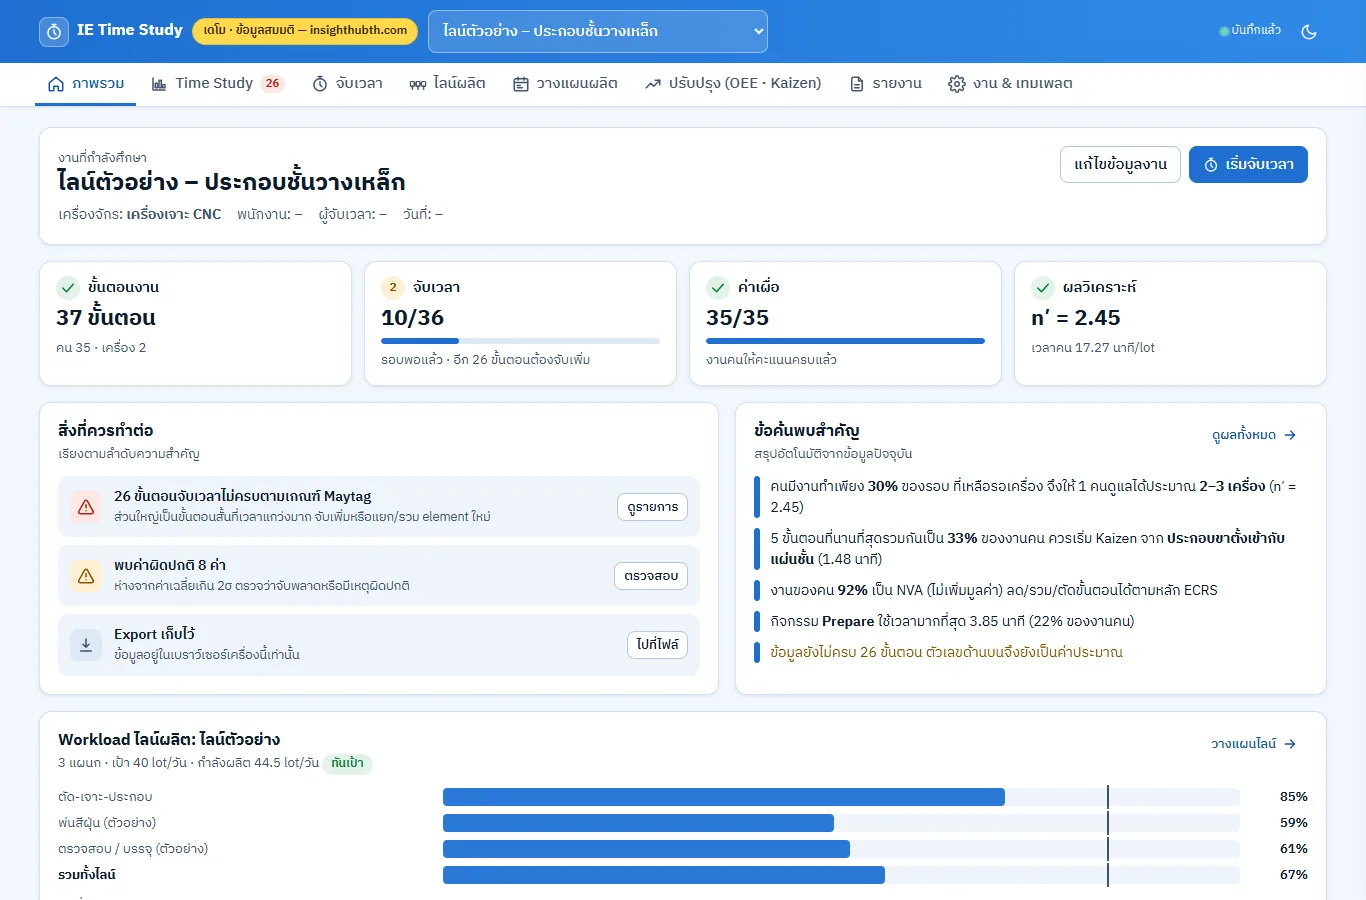Image resolution: width=1366 pixels, height=900 pixels.
Task: Toggle dark mode with the moon icon
Action: click(1309, 31)
